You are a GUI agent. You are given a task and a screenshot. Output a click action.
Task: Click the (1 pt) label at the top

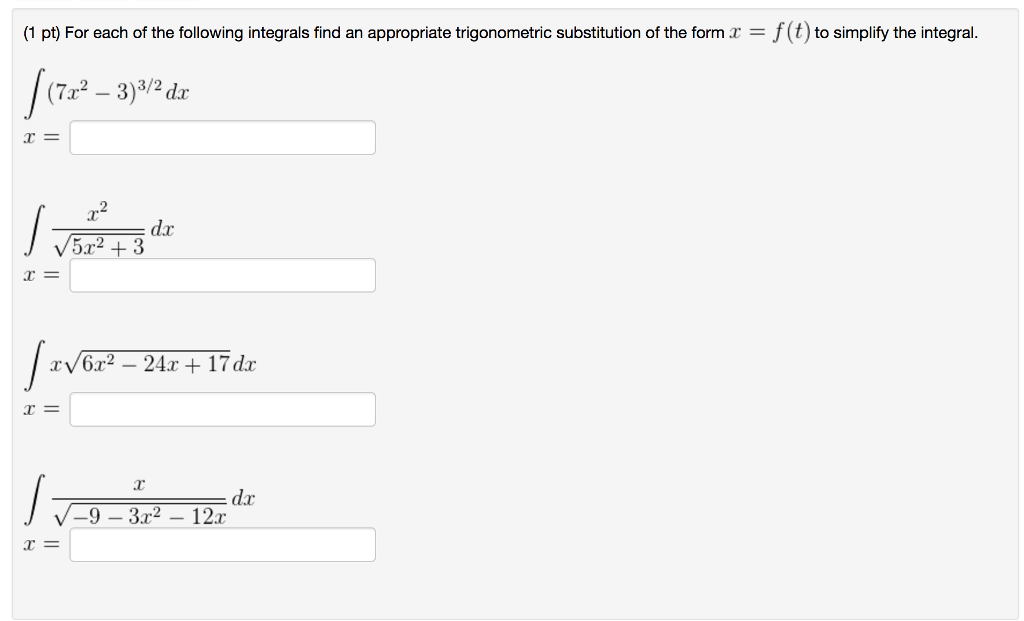coord(38,32)
